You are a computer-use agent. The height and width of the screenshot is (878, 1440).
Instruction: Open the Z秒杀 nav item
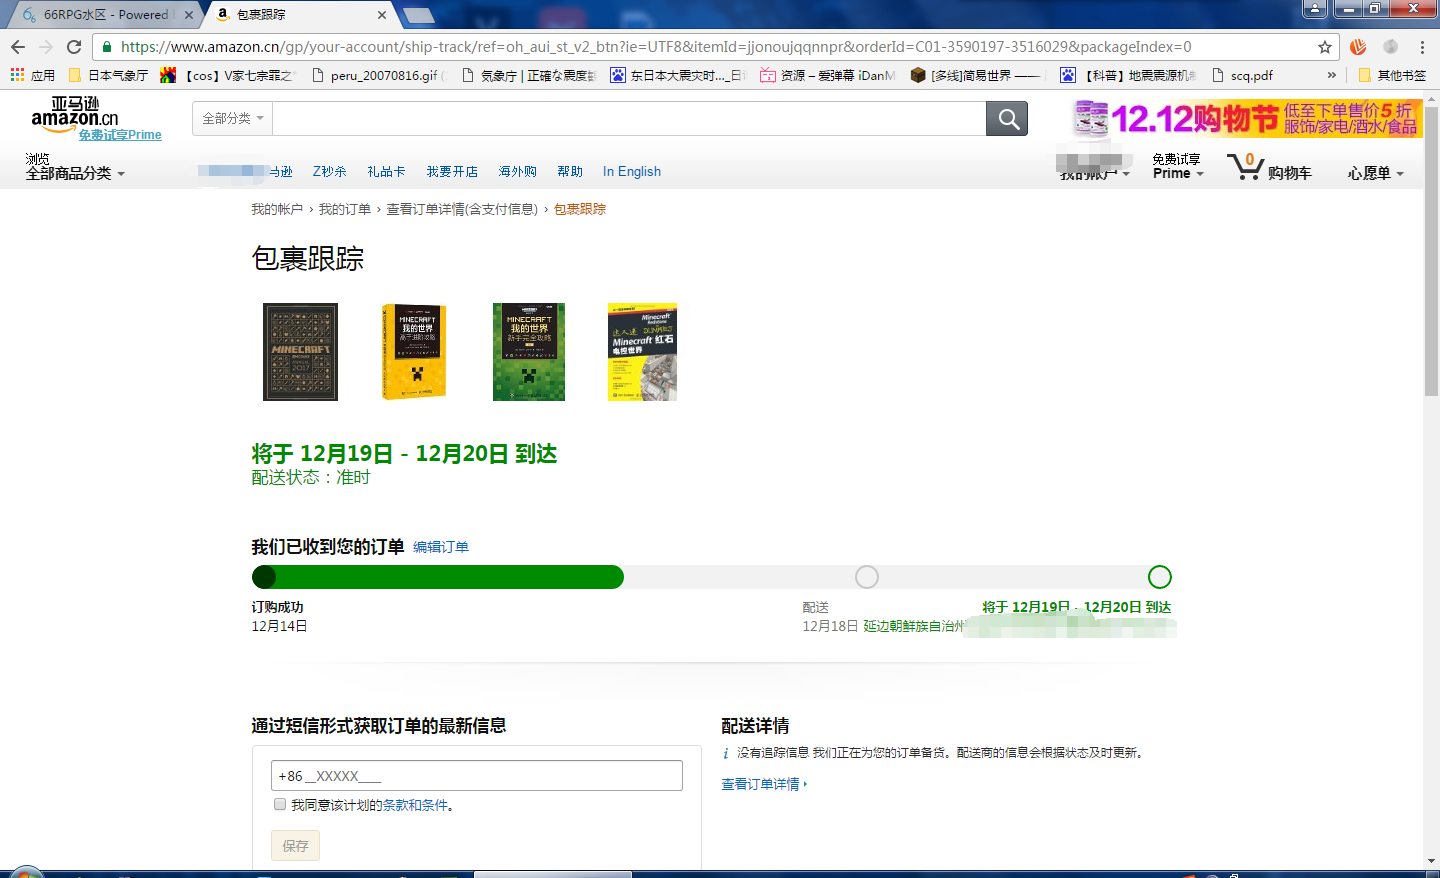pyautogui.click(x=329, y=171)
